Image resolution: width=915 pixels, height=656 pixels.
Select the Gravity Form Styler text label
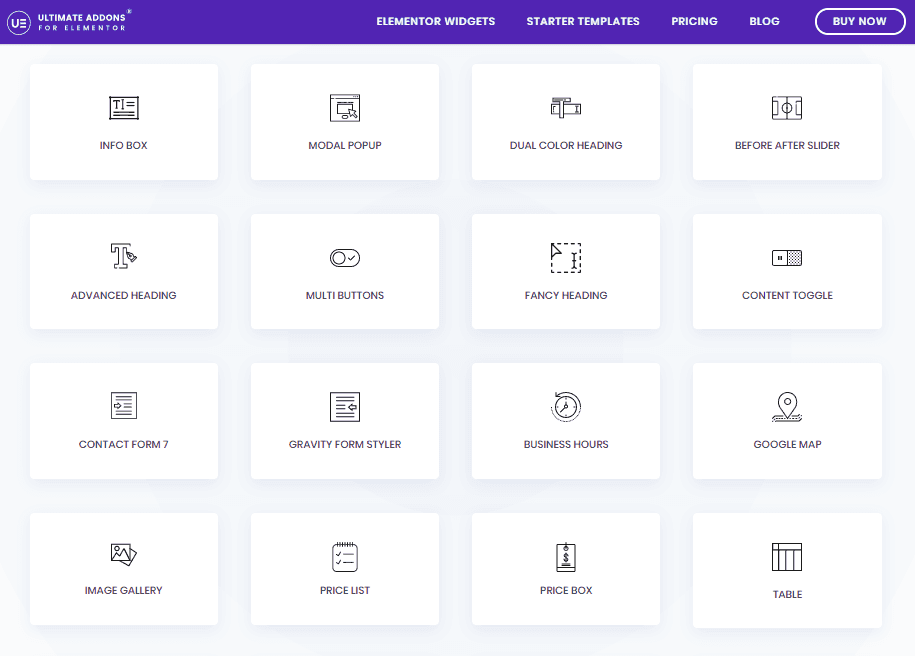[345, 444]
